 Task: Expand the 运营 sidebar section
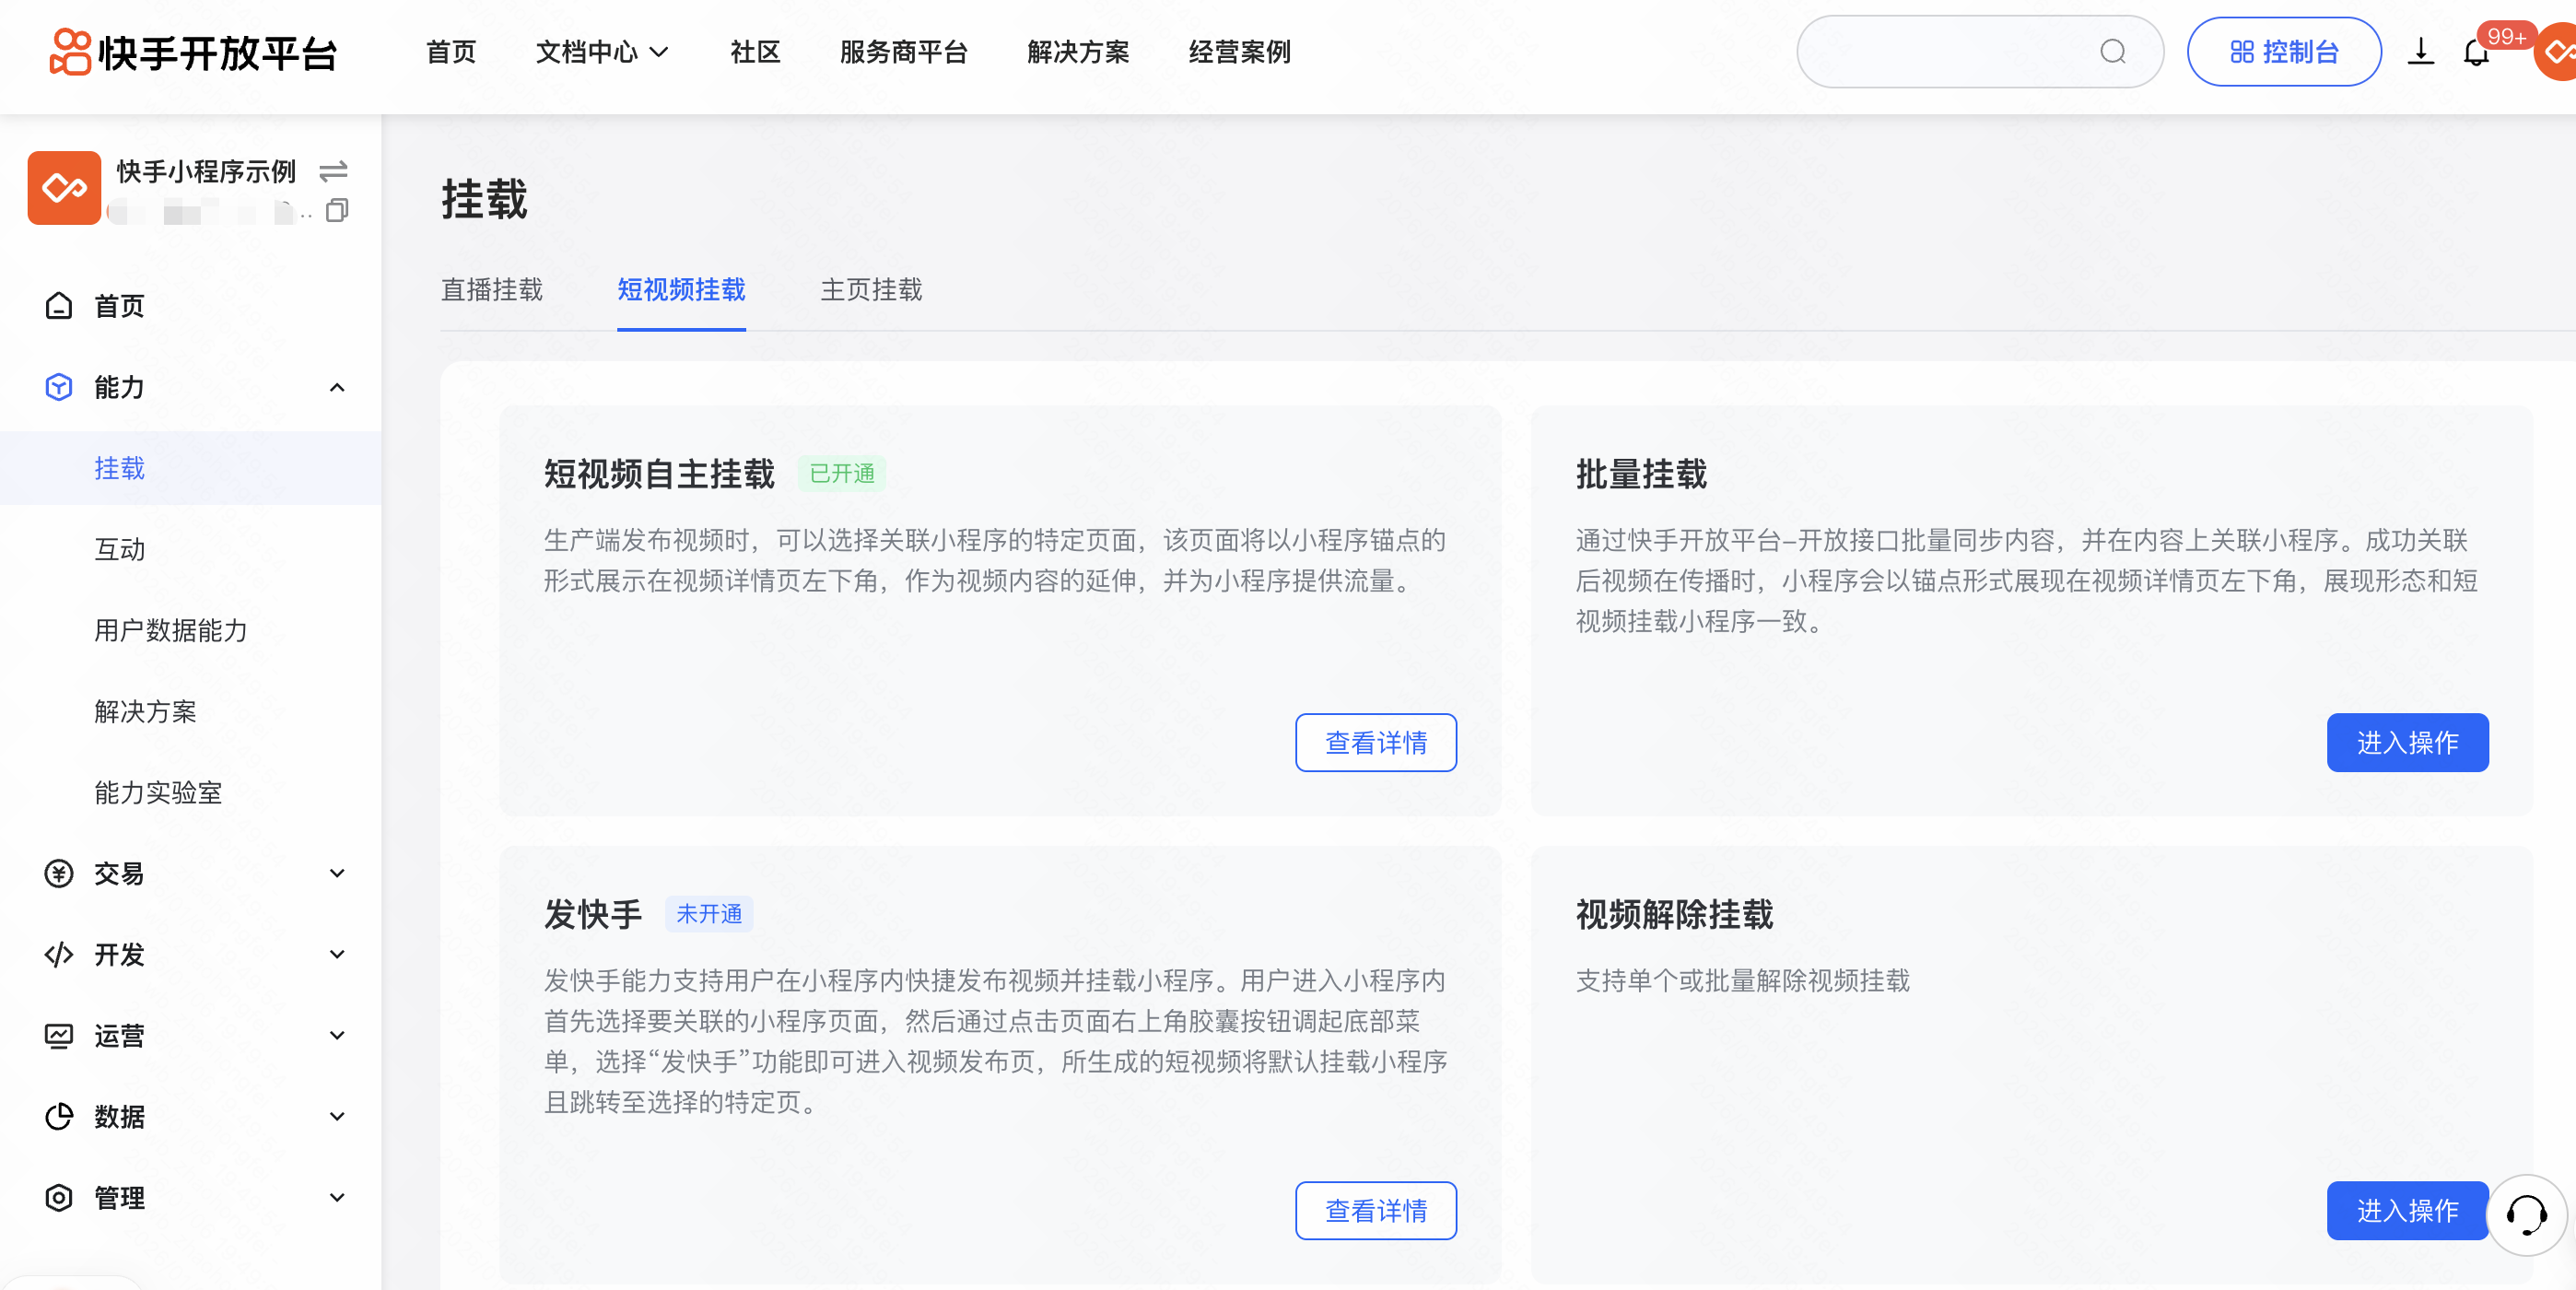[337, 1035]
